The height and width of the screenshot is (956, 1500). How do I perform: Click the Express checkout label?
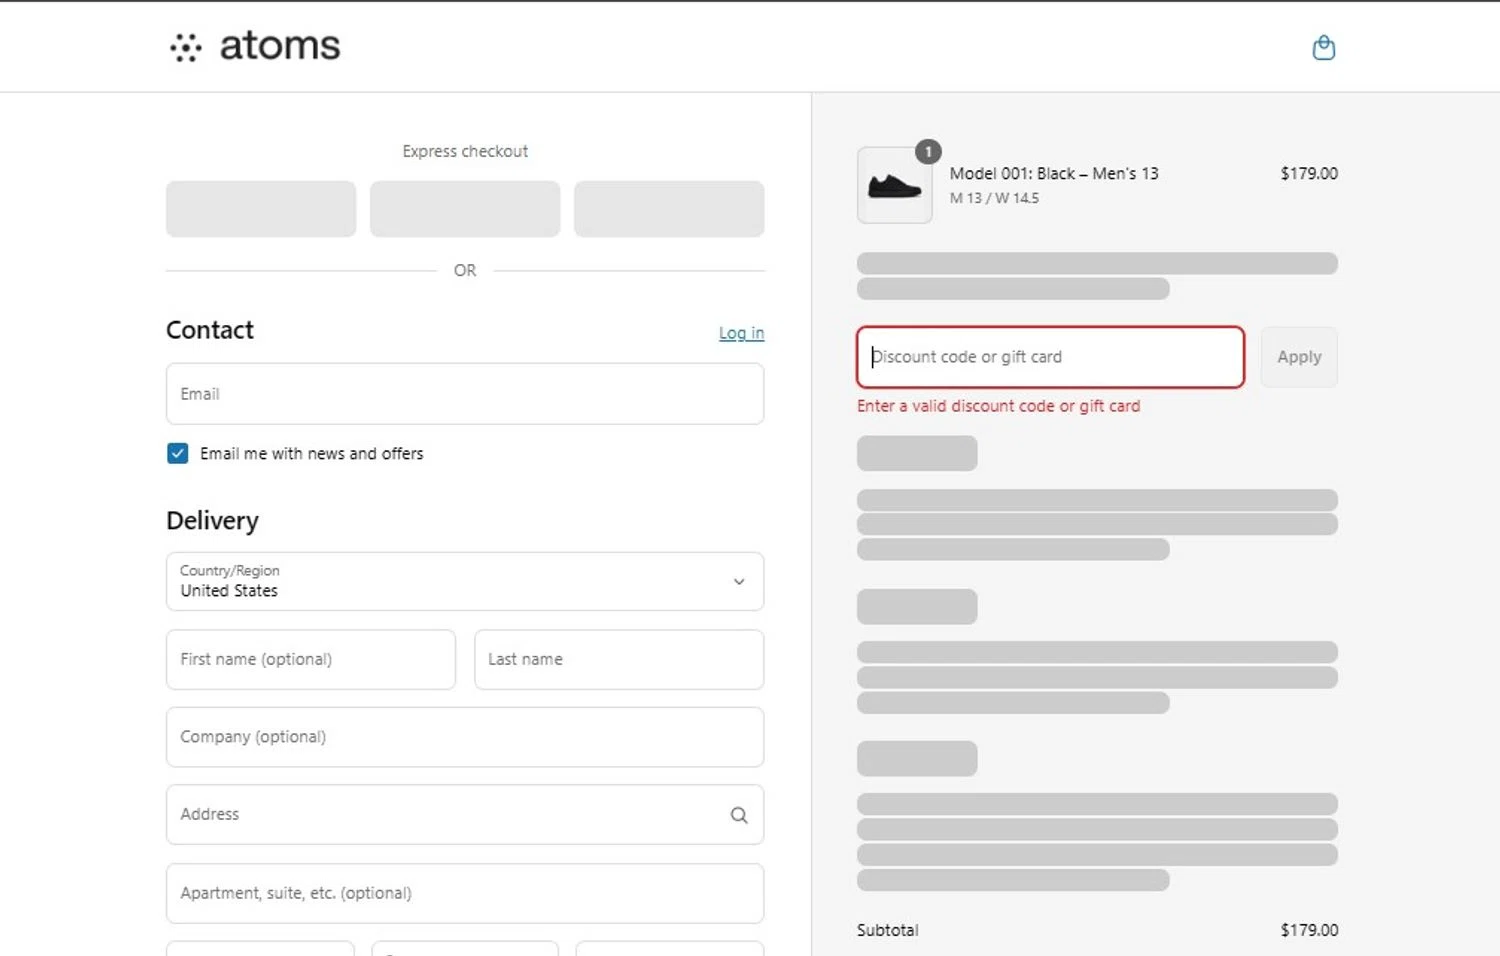pyautogui.click(x=465, y=151)
